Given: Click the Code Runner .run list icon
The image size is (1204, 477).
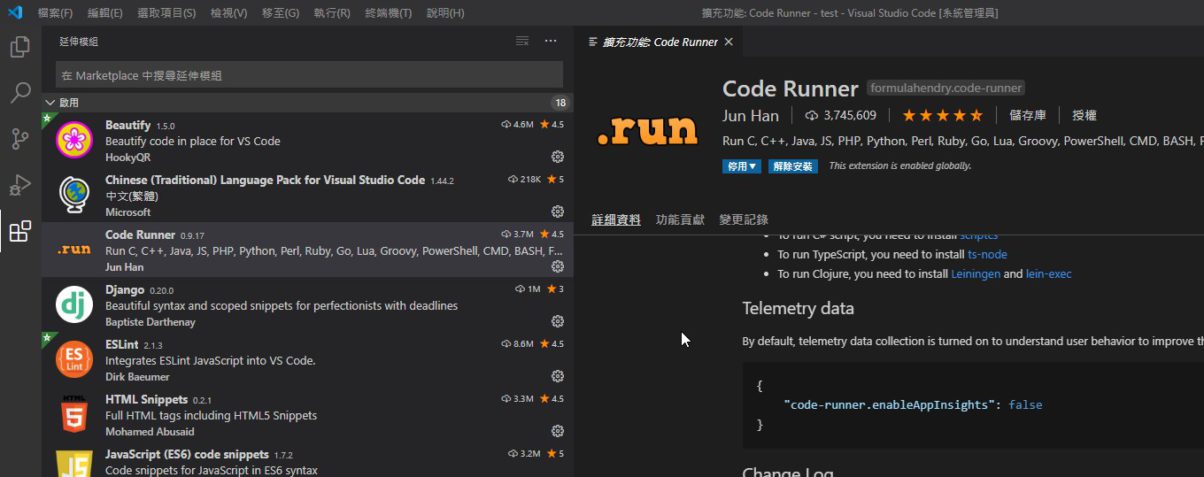Looking at the screenshot, I should (74, 250).
